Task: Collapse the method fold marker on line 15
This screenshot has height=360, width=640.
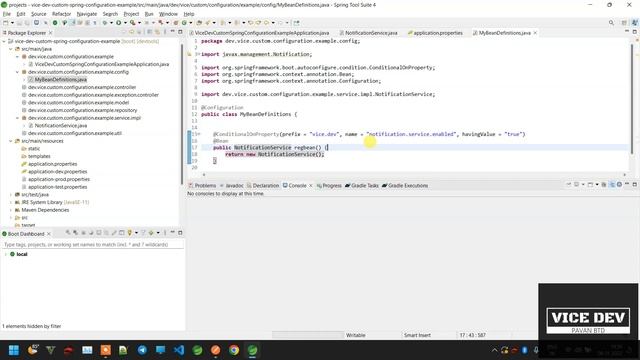Action: click(x=198, y=134)
